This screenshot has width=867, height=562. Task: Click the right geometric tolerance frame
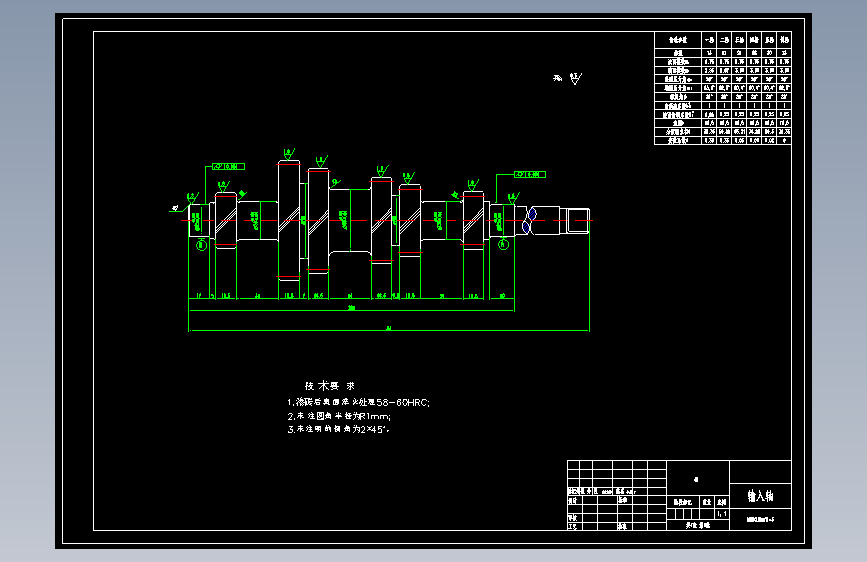(x=530, y=174)
